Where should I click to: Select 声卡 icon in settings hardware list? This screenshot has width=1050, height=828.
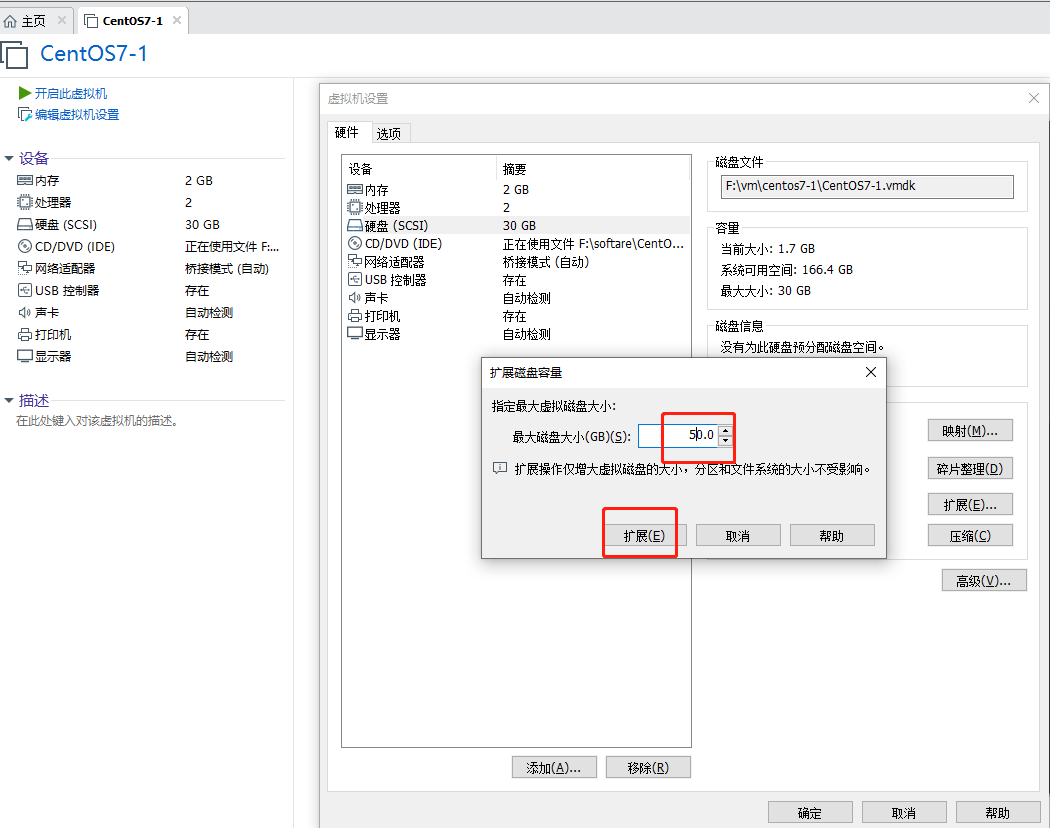click(x=355, y=297)
